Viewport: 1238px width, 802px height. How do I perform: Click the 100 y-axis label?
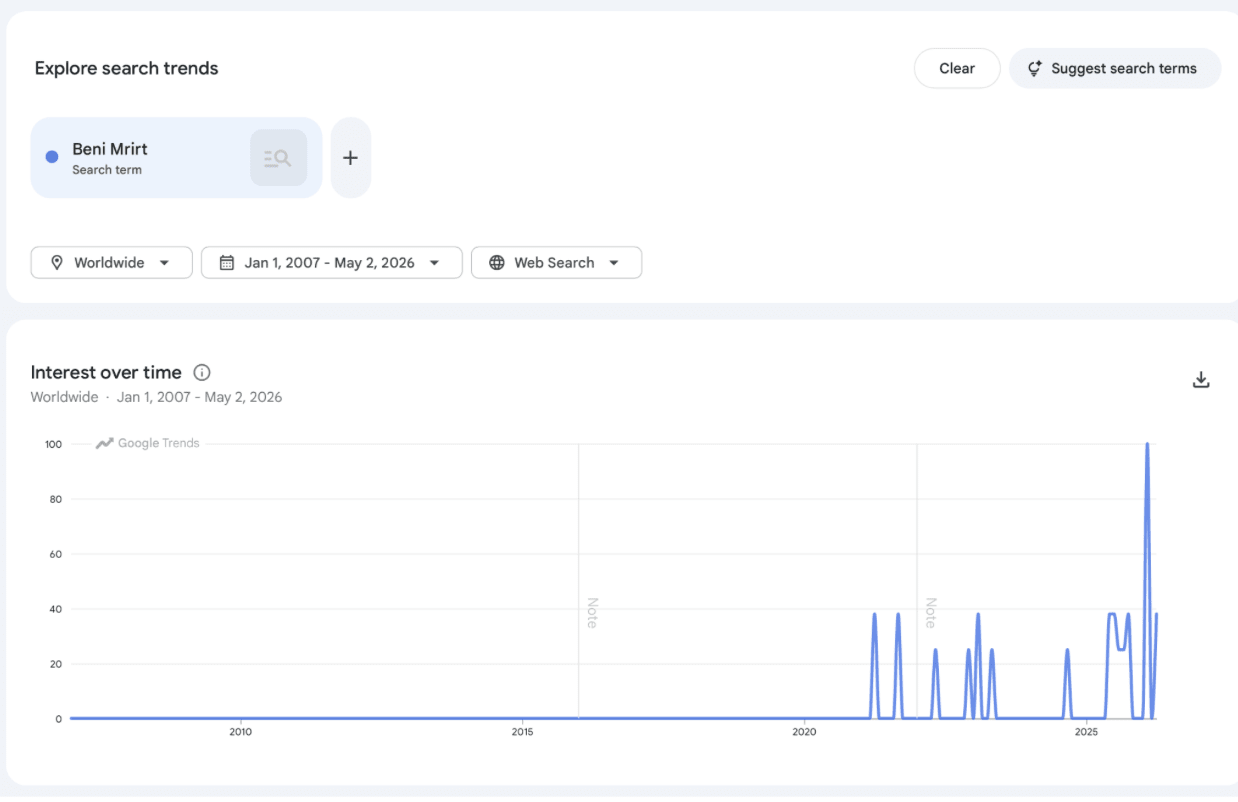pyautogui.click(x=53, y=444)
